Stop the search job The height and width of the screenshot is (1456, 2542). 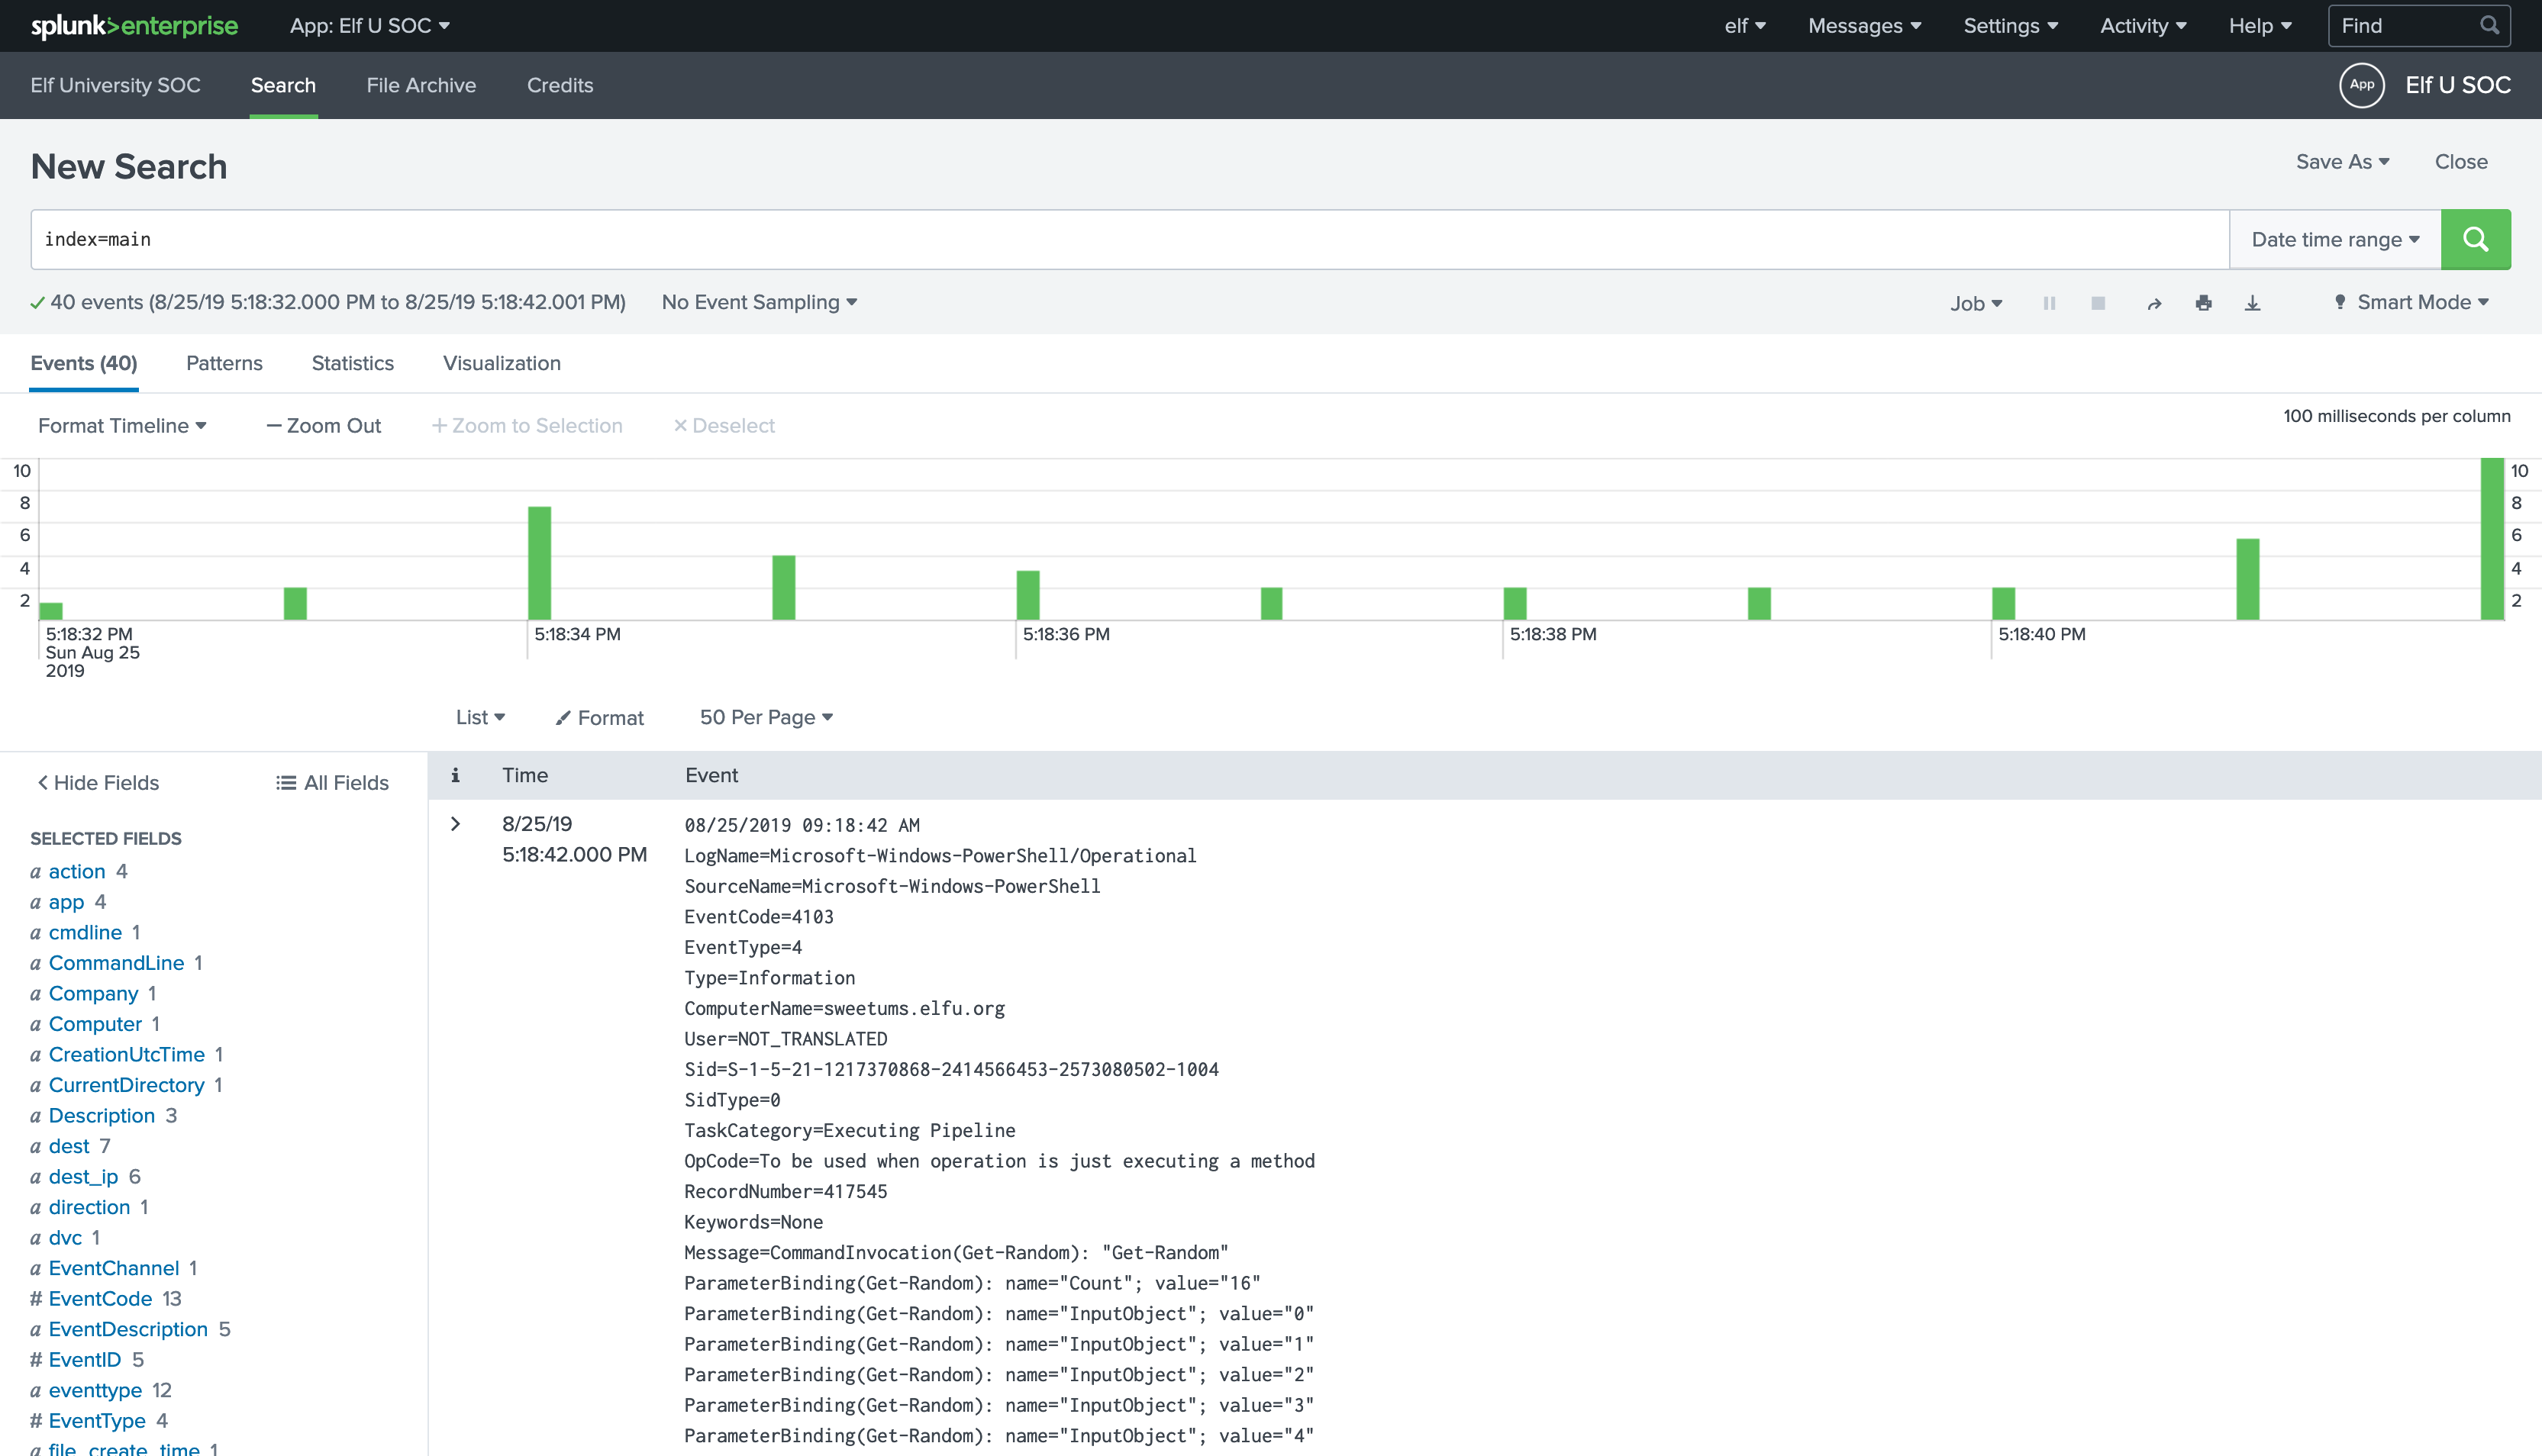coord(2098,303)
